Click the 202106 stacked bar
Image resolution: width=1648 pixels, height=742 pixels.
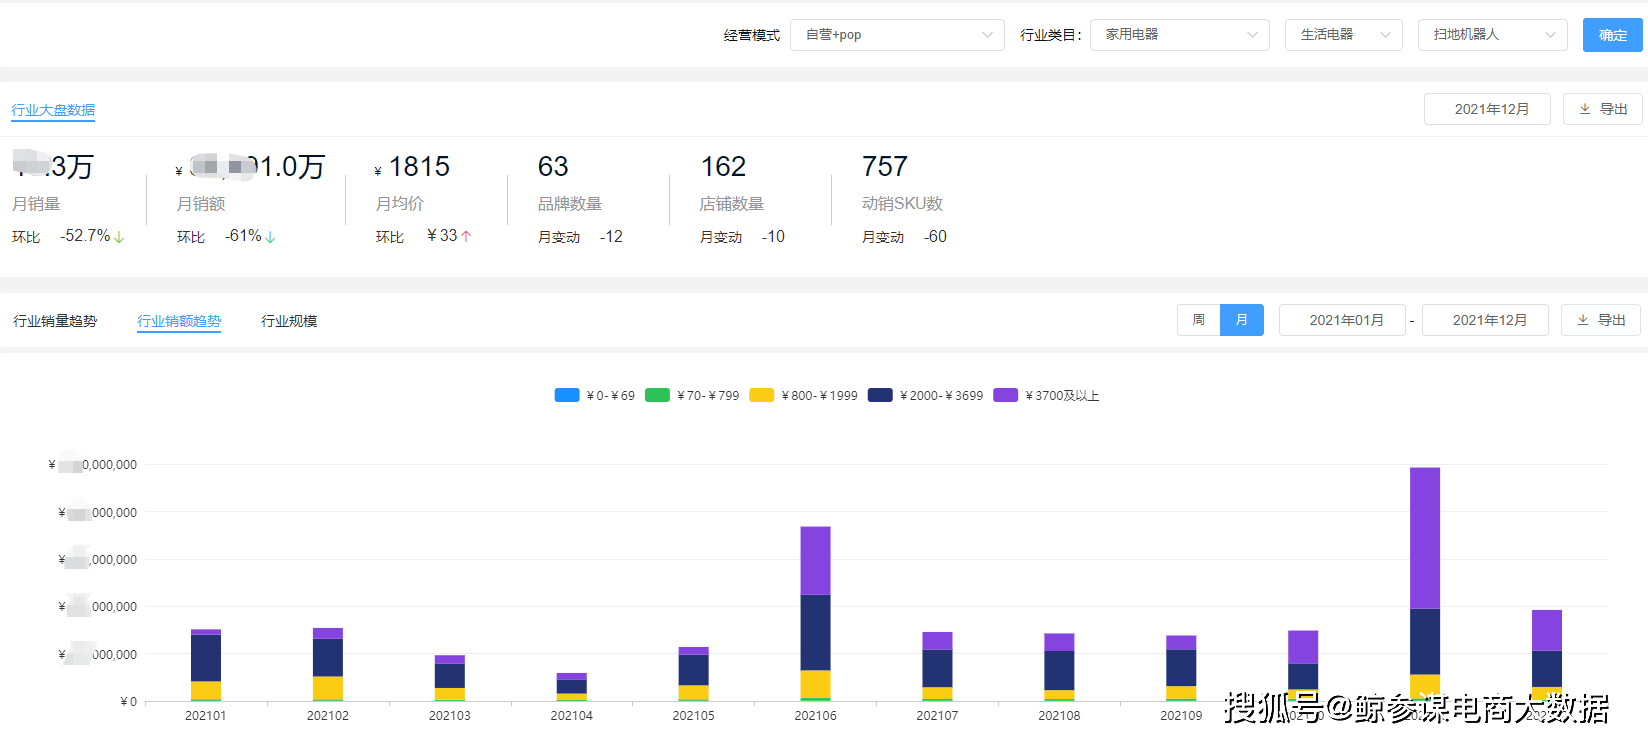pos(815,614)
